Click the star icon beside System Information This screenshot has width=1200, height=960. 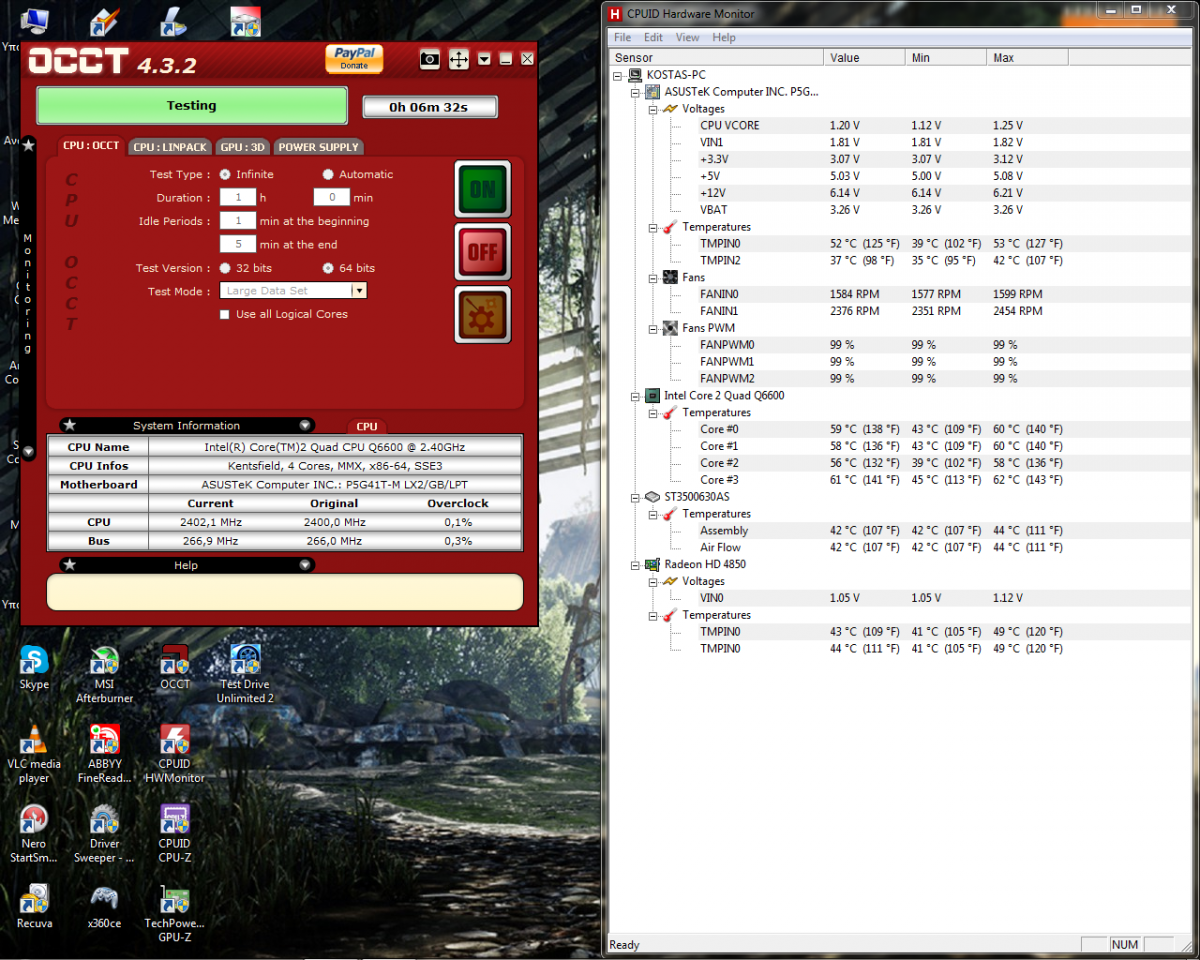[70, 426]
